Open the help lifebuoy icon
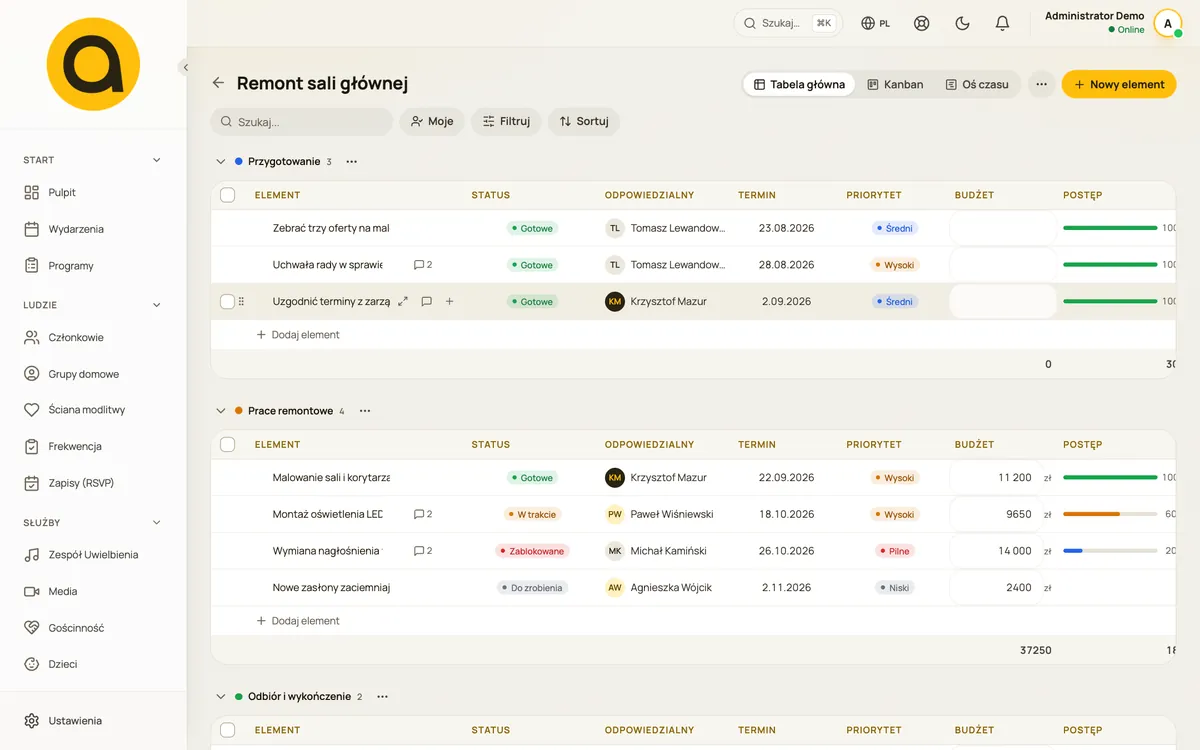 922,23
